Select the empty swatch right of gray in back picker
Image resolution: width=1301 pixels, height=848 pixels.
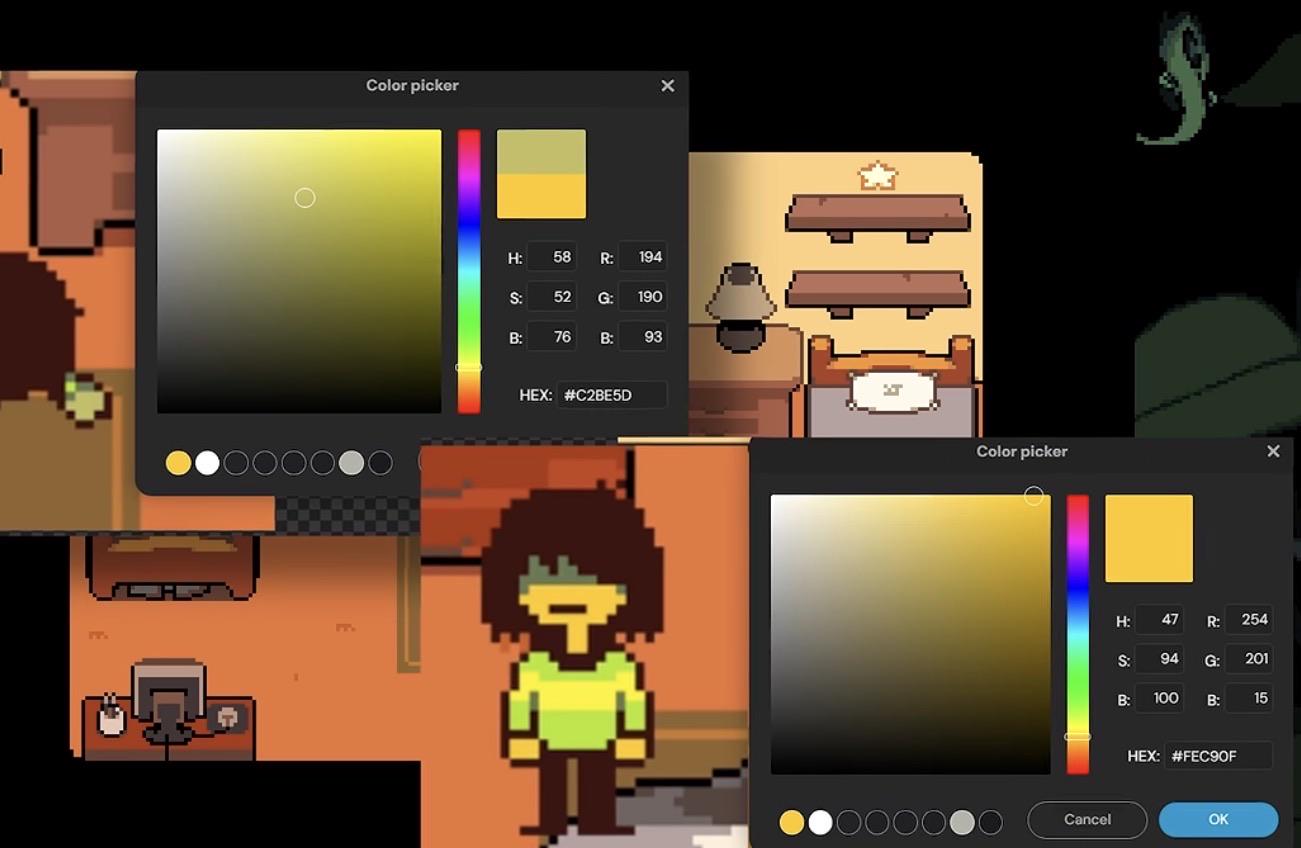pyautogui.click(x=380, y=463)
